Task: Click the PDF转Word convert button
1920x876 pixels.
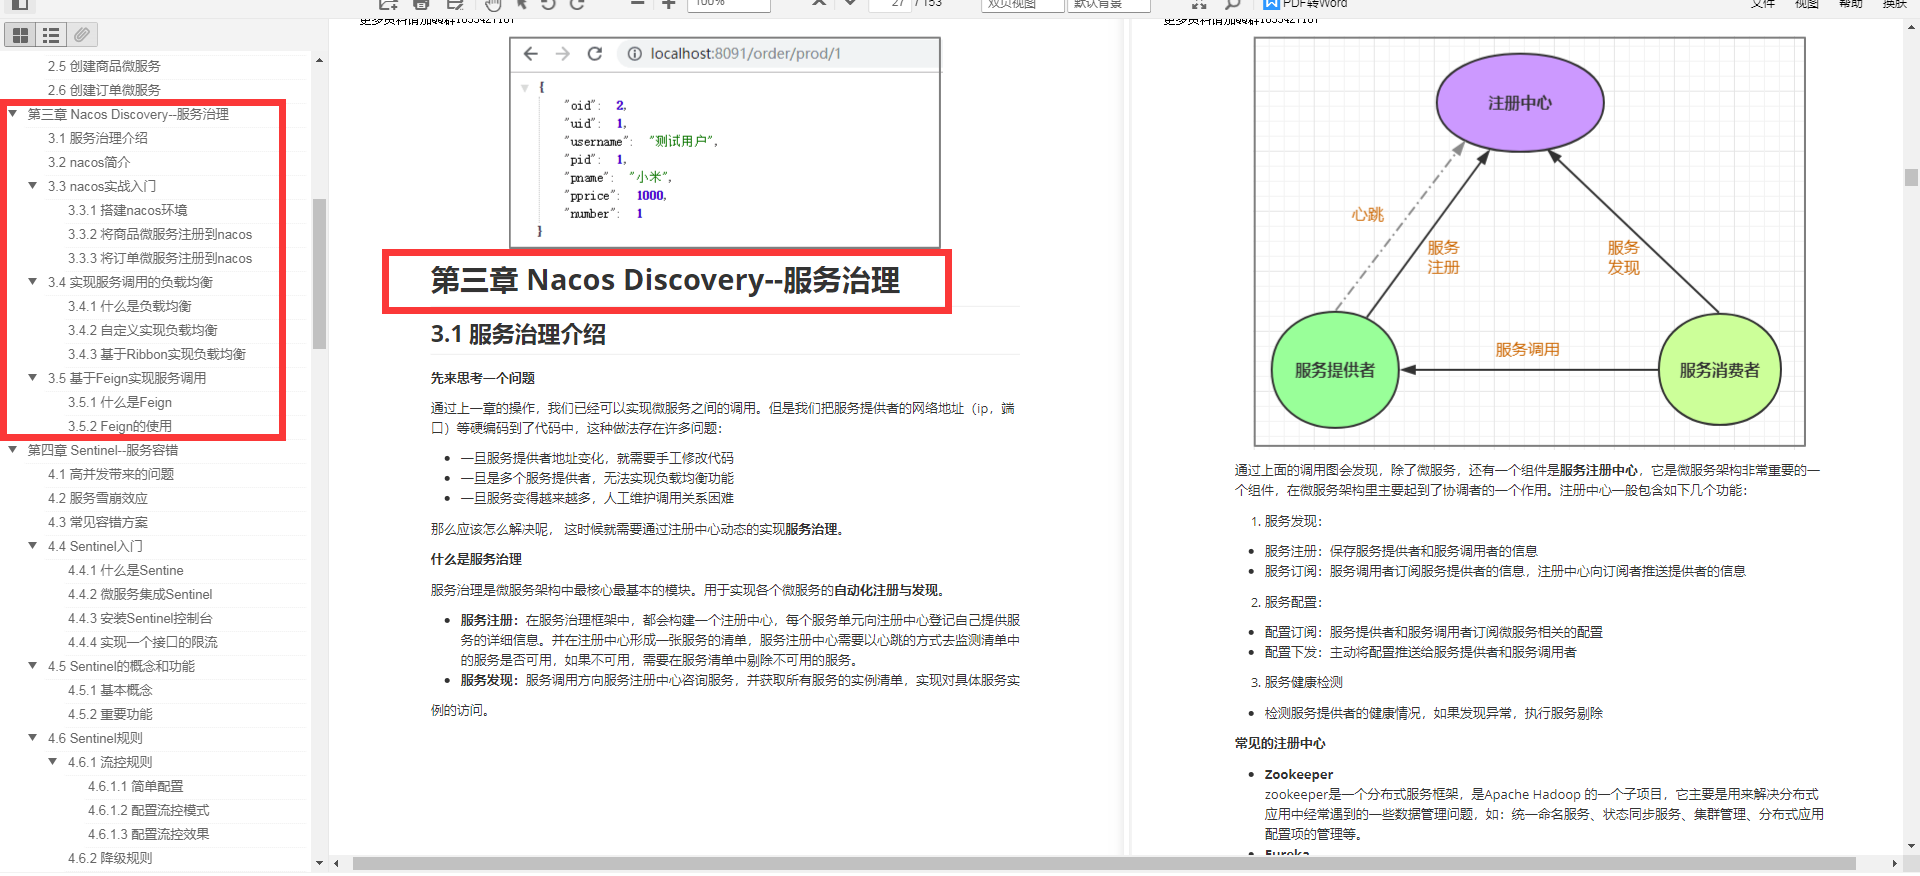Action: (x=1306, y=4)
